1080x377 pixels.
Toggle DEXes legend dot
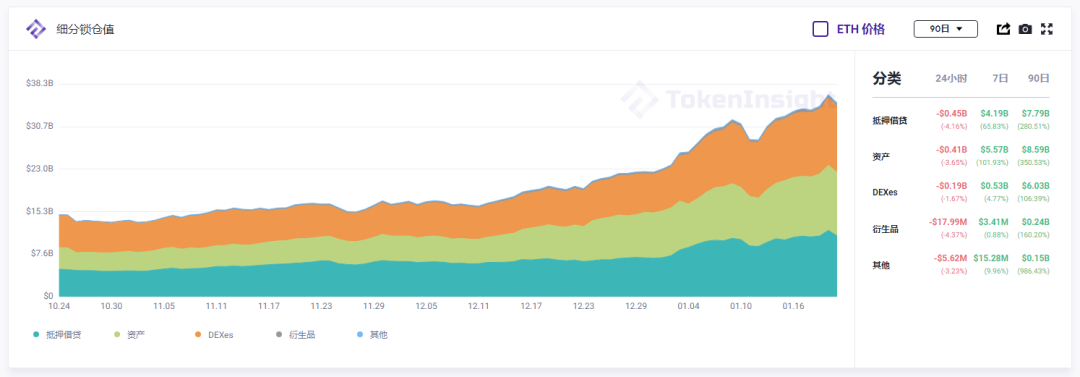[198, 335]
